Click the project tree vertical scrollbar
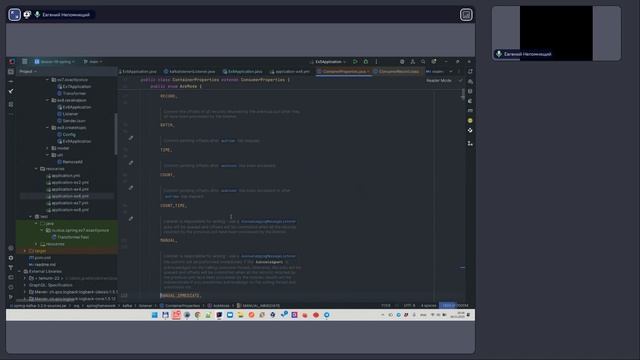Screen dimensions: 640x360 click(116, 134)
